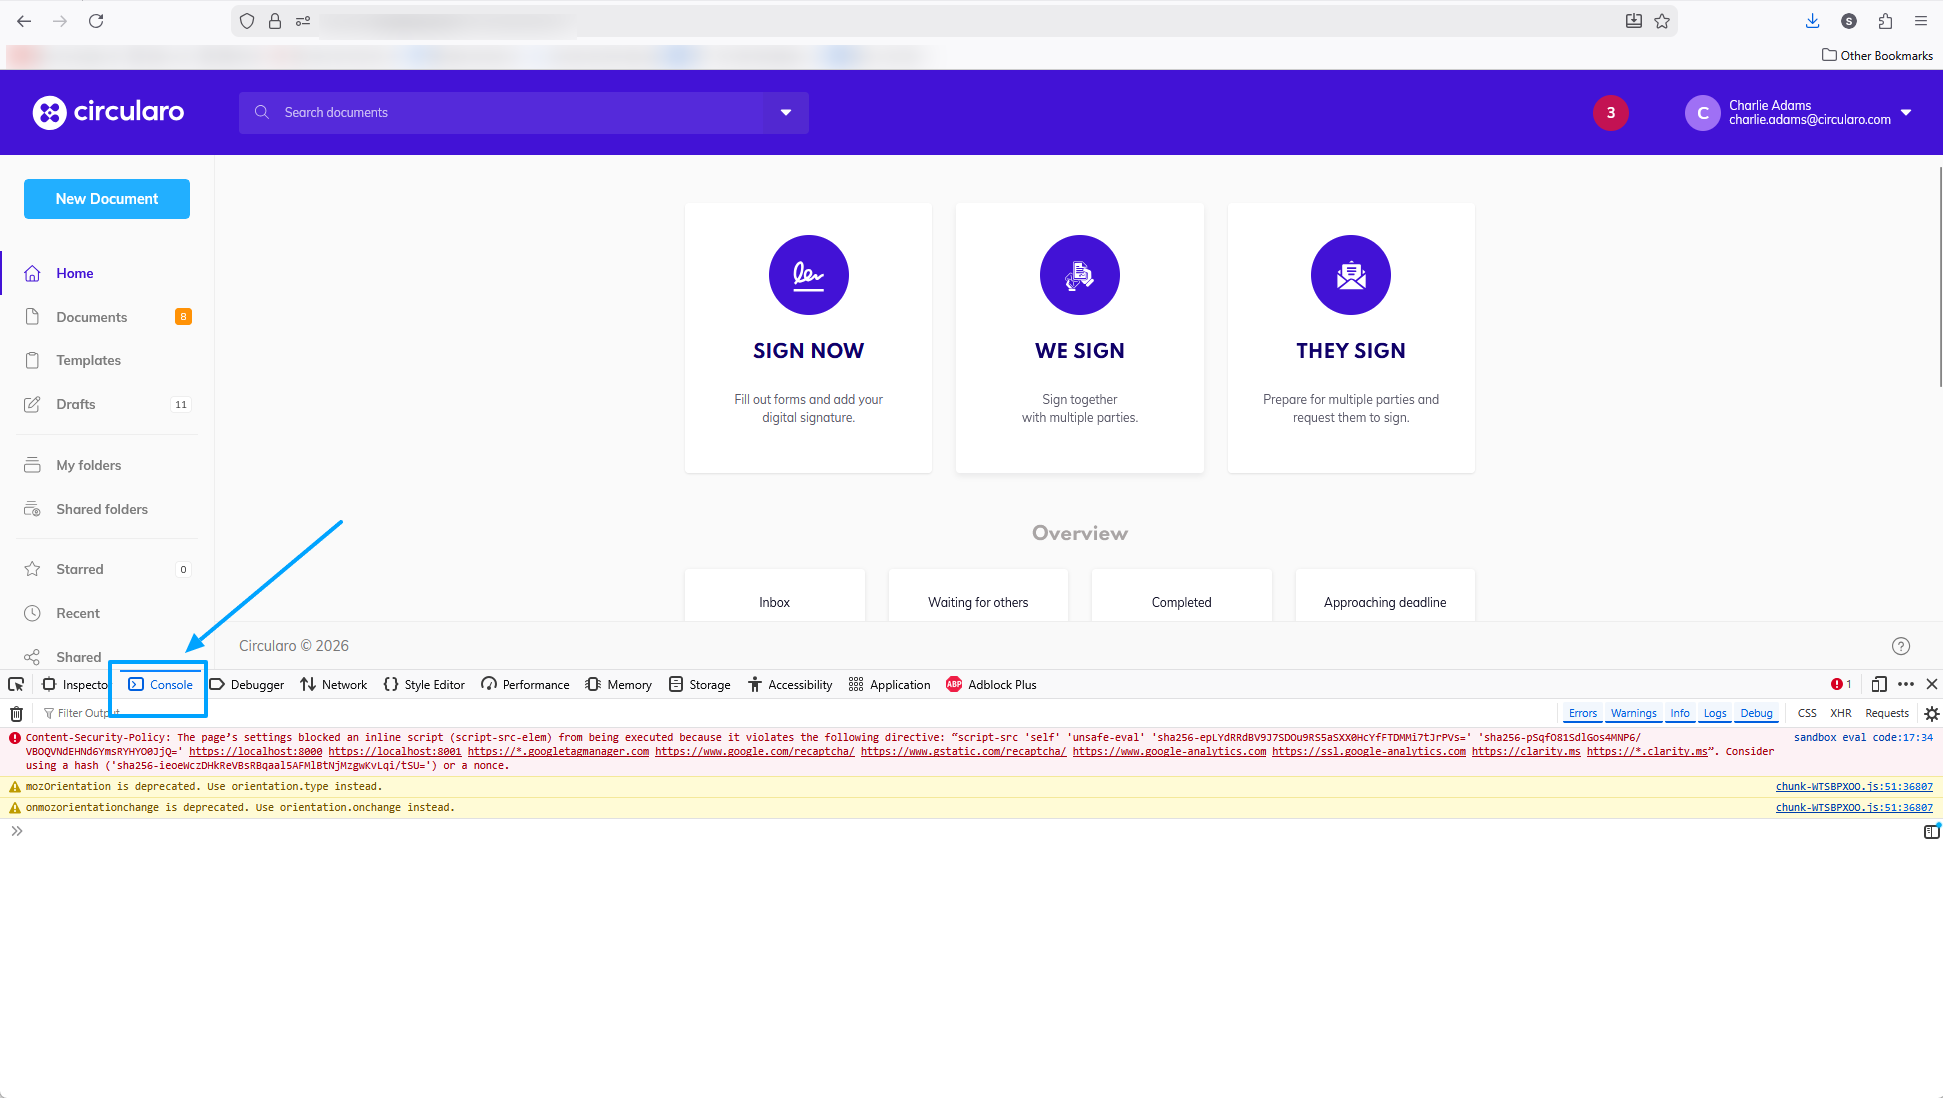Enable the Warnings console filter
This screenshot has width=1943, height=1098.
tap(1633, 713)
